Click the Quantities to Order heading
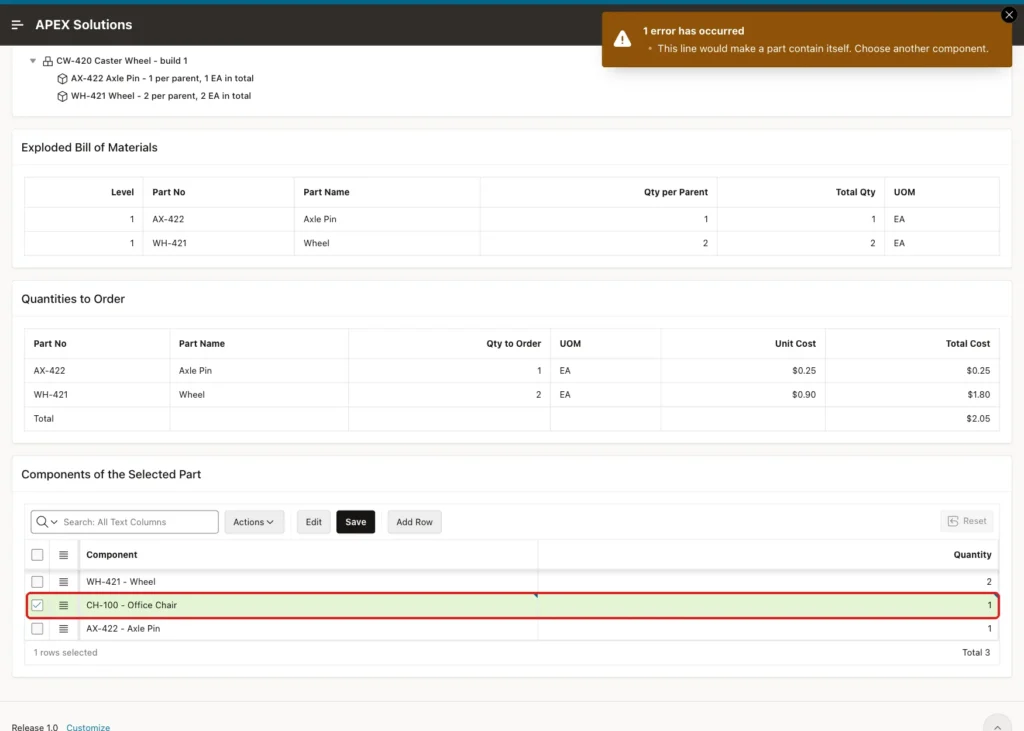This screenshot has width=1024, height=731. [73, 299]
